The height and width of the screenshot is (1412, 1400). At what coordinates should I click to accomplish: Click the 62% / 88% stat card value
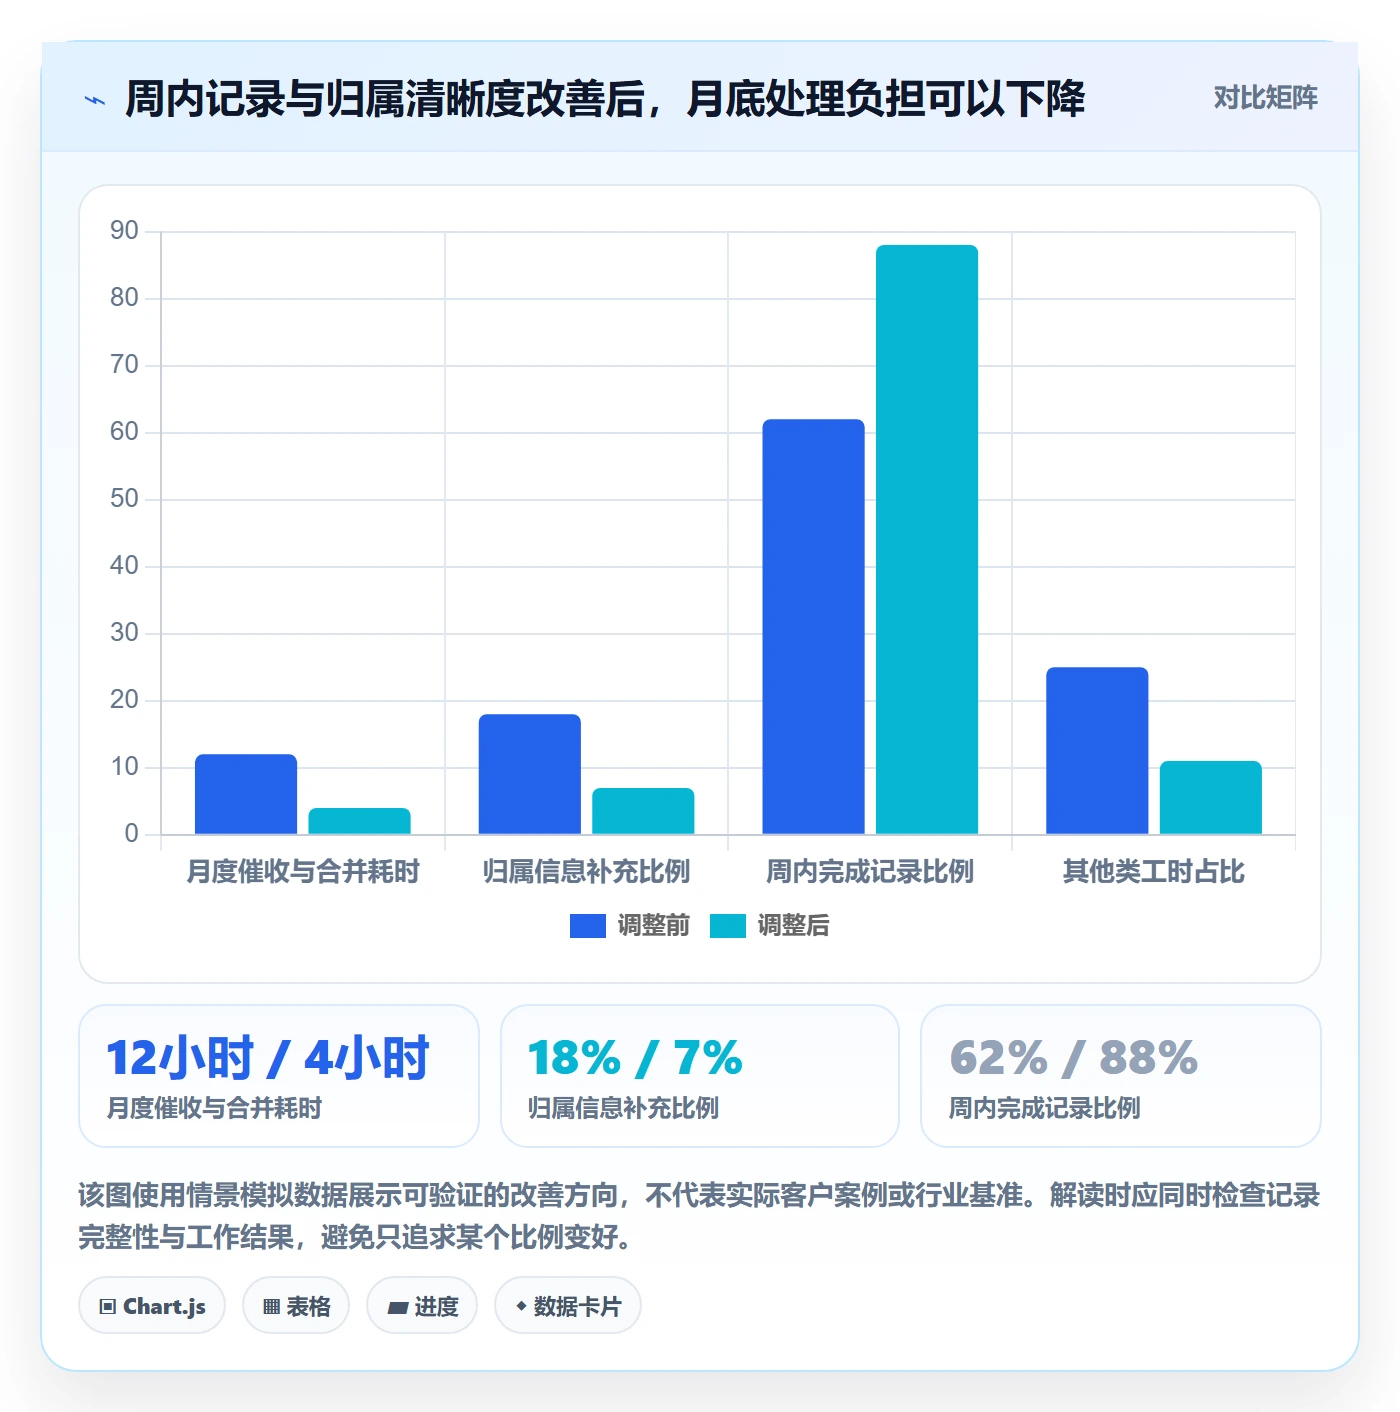point(1073,1058)
